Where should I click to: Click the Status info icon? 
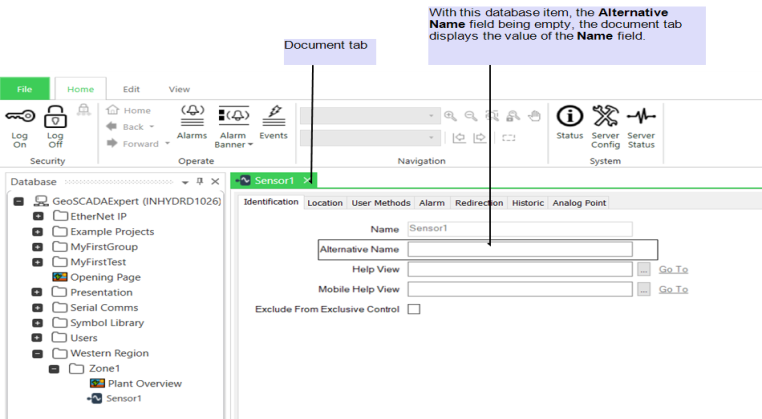[x=570, y=117]
